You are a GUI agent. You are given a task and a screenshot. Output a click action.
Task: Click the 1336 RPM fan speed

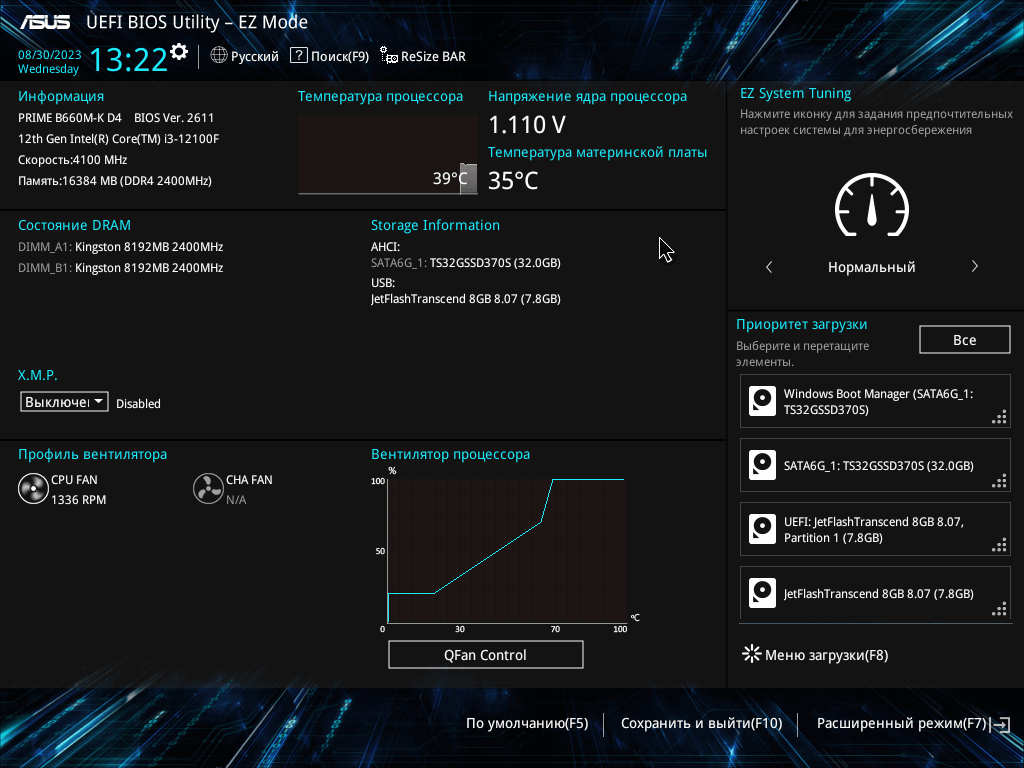[x=78, y=500]
